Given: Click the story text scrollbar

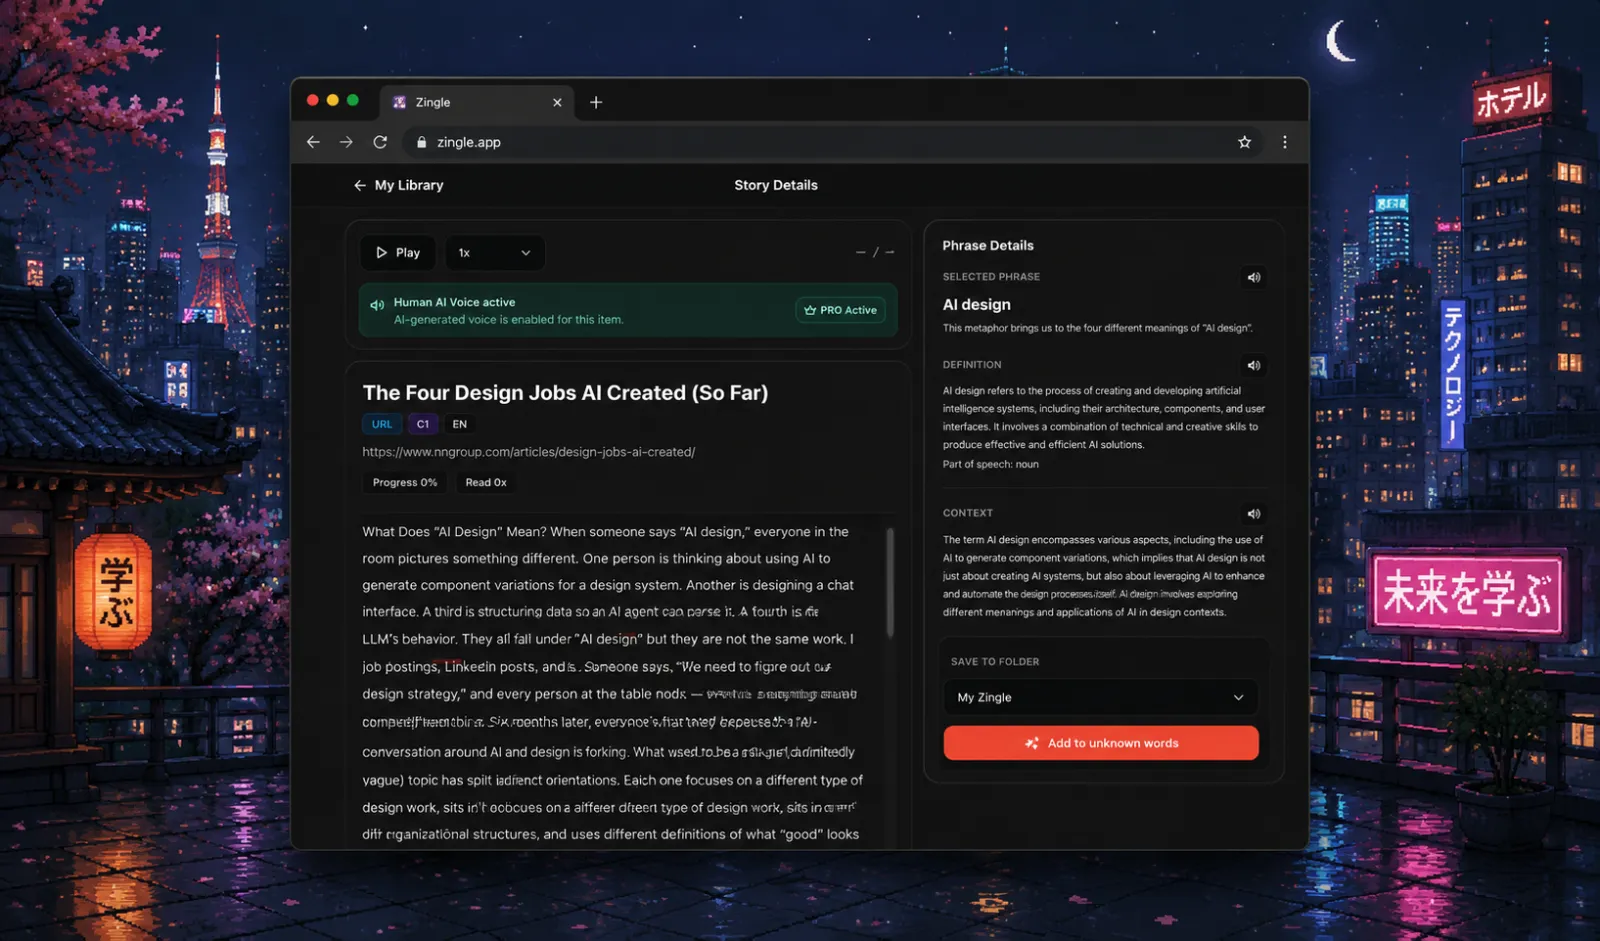Looking at the screenshot, I should coord(890,584).
